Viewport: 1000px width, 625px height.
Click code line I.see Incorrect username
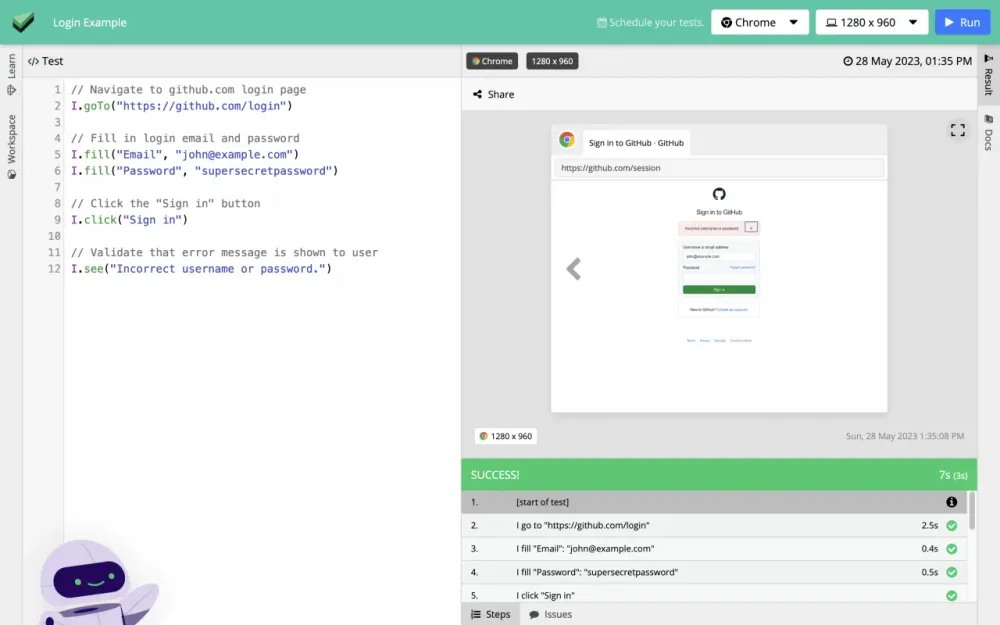[x=201, y=268]
